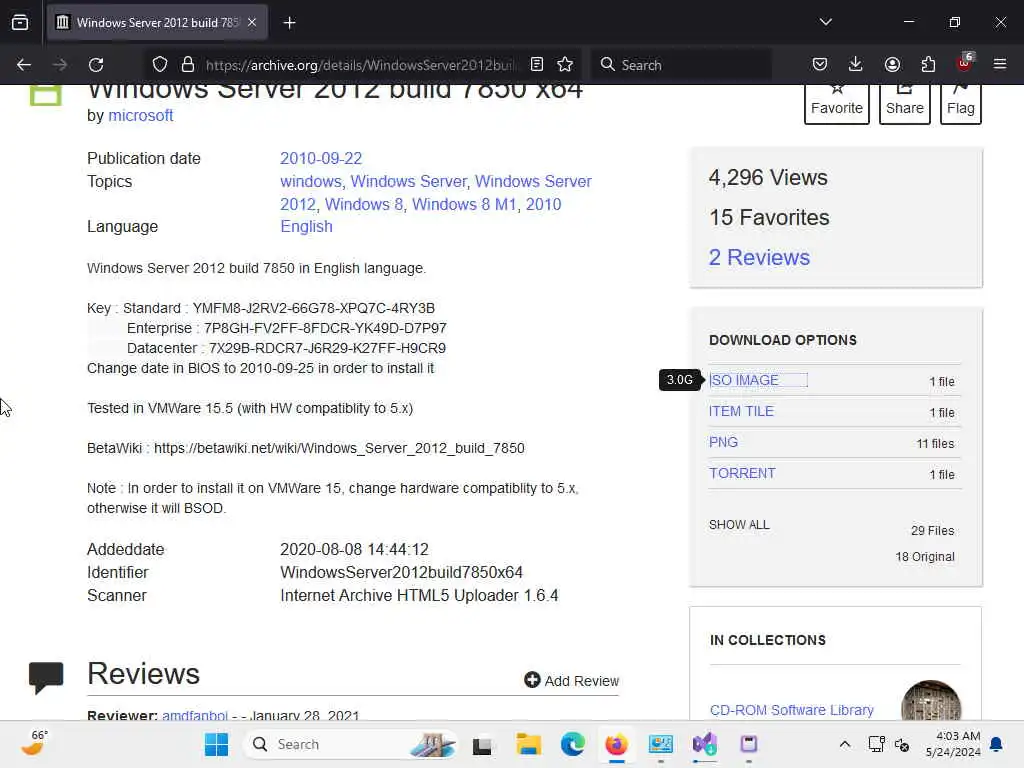This screenshot has width=1024, height=768.
Task: Open Microsoft Edge from the taskbar
Action: point(572,744)
